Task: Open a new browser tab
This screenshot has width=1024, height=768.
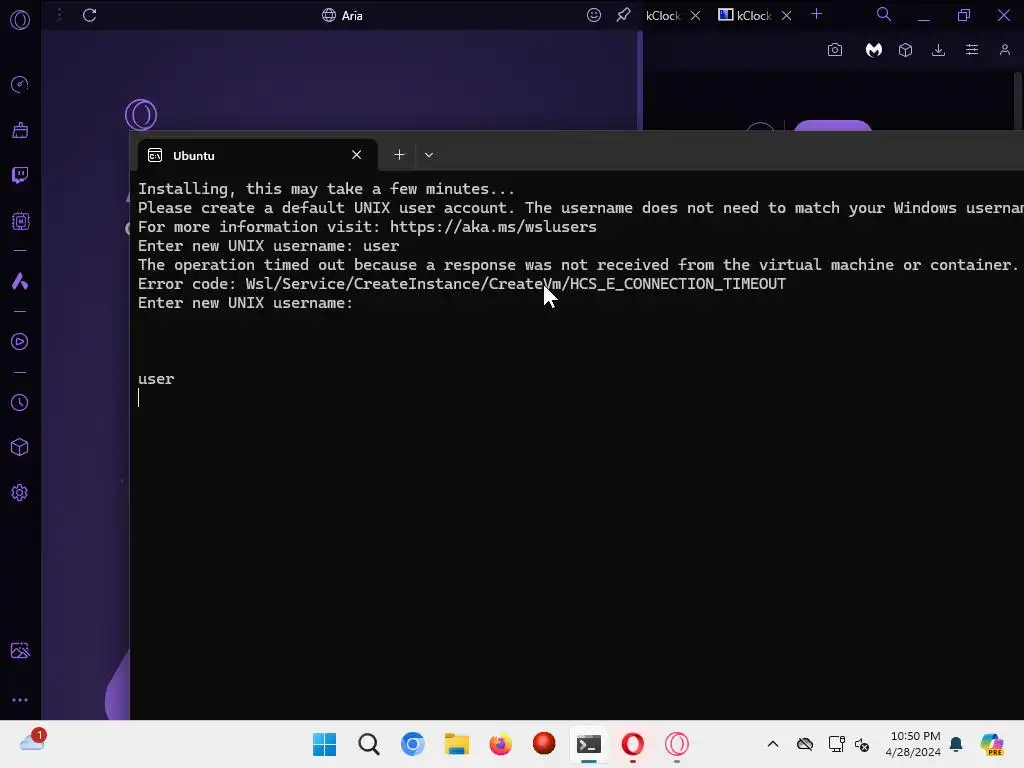Action: tap(816, 14)
